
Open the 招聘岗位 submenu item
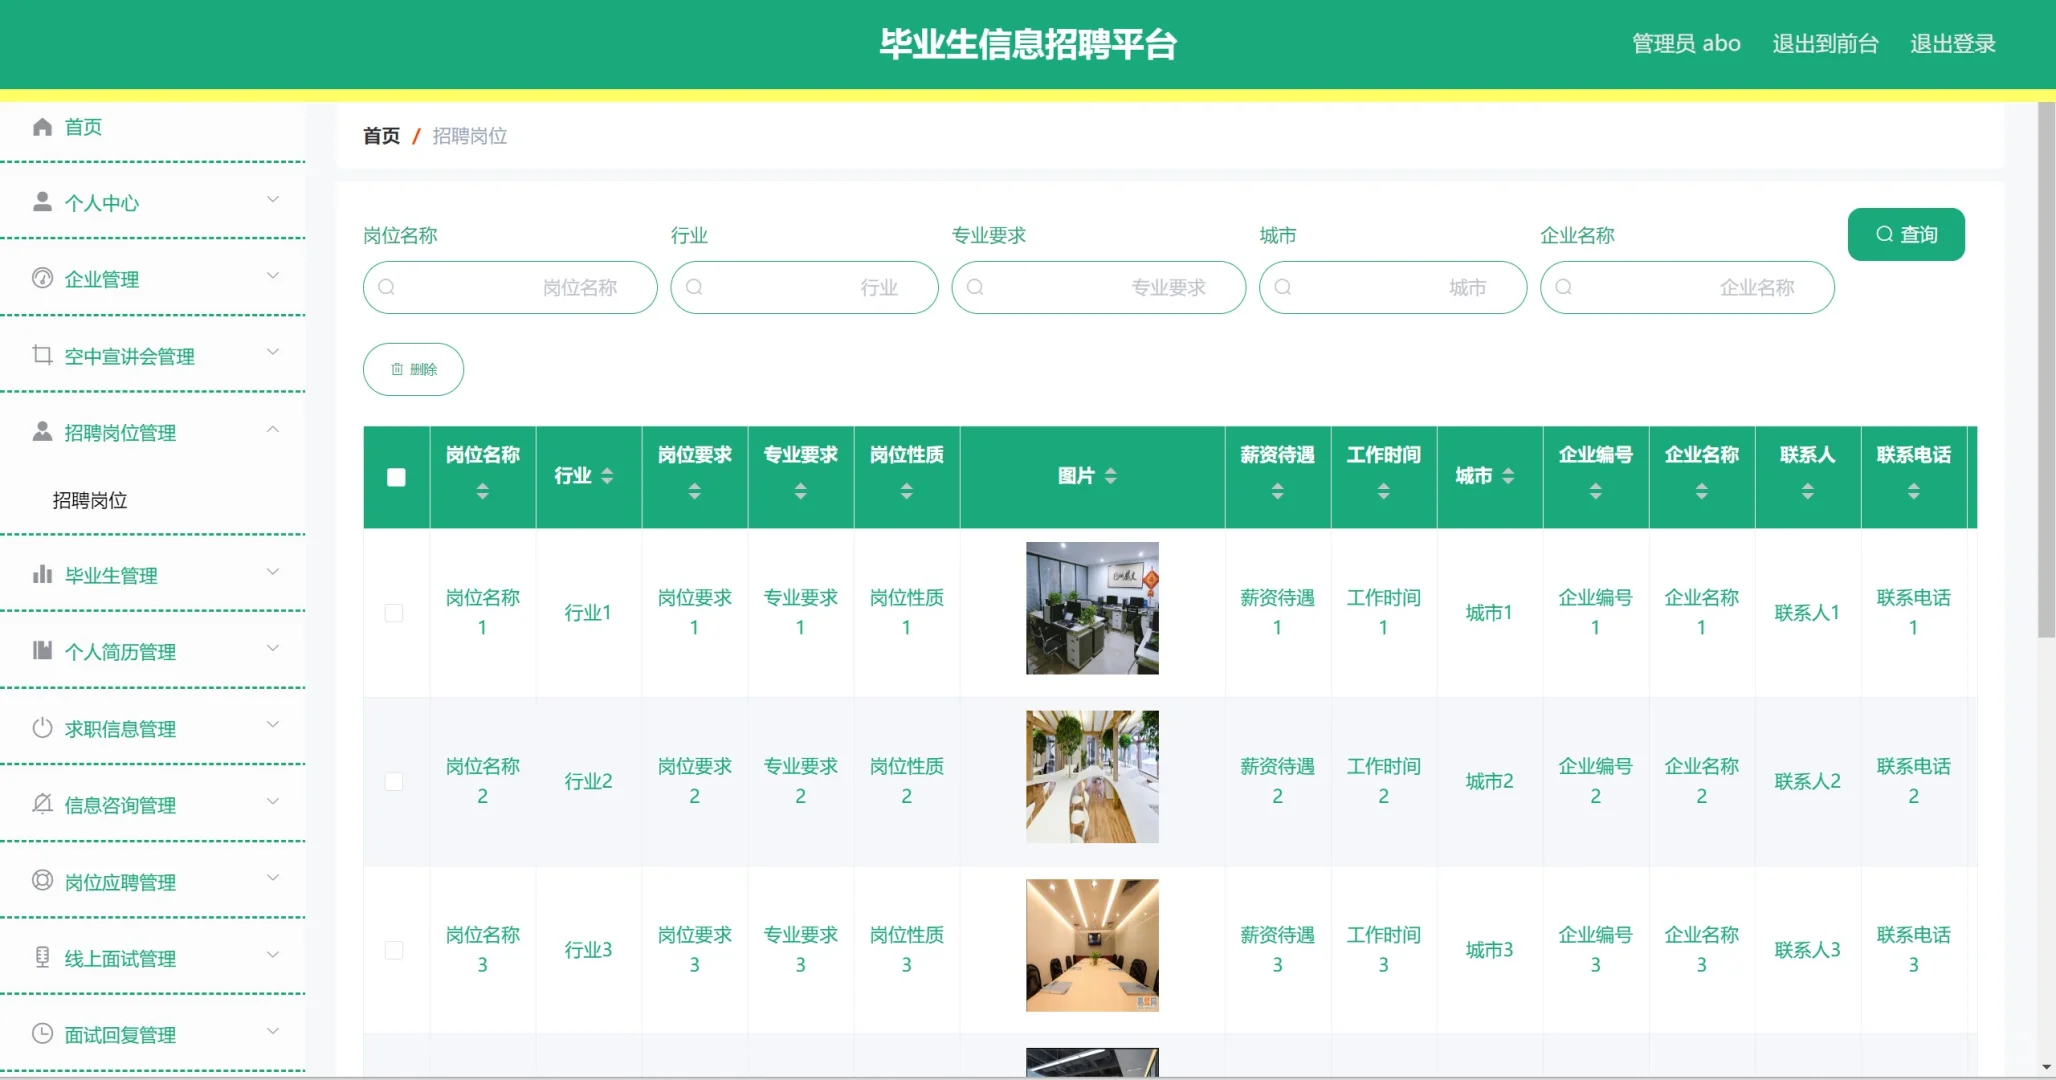90,500
